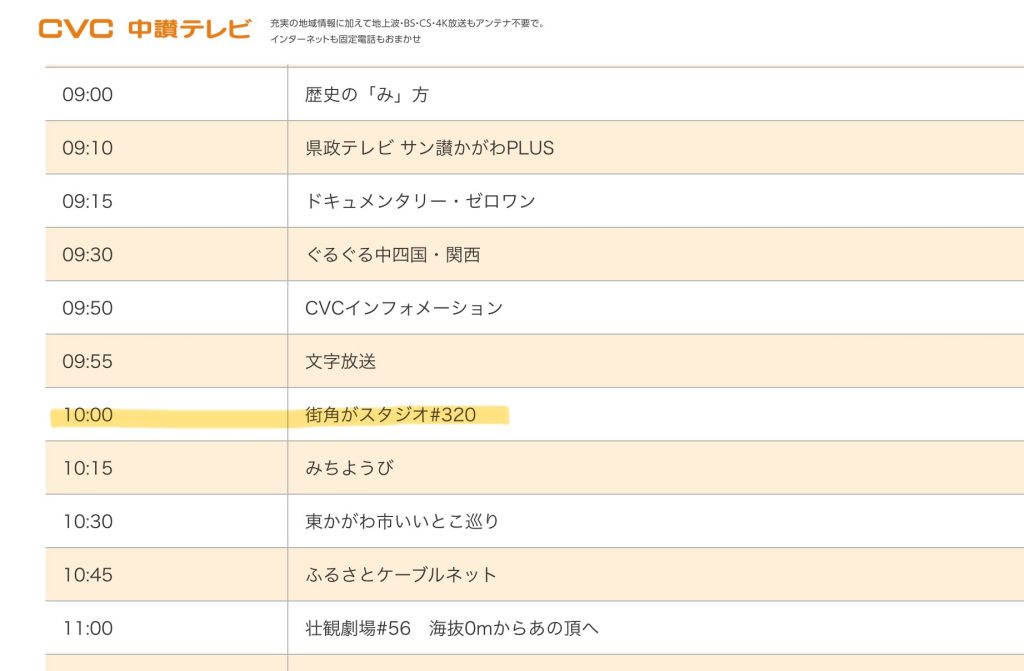Select ドキュメンタリー・ゼロワン program

pyautogui.click(x=420, y=201)
